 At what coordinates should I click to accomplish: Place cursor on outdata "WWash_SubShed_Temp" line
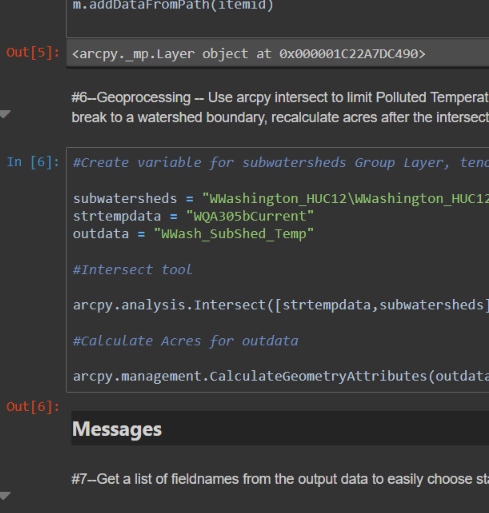[193, 234]
